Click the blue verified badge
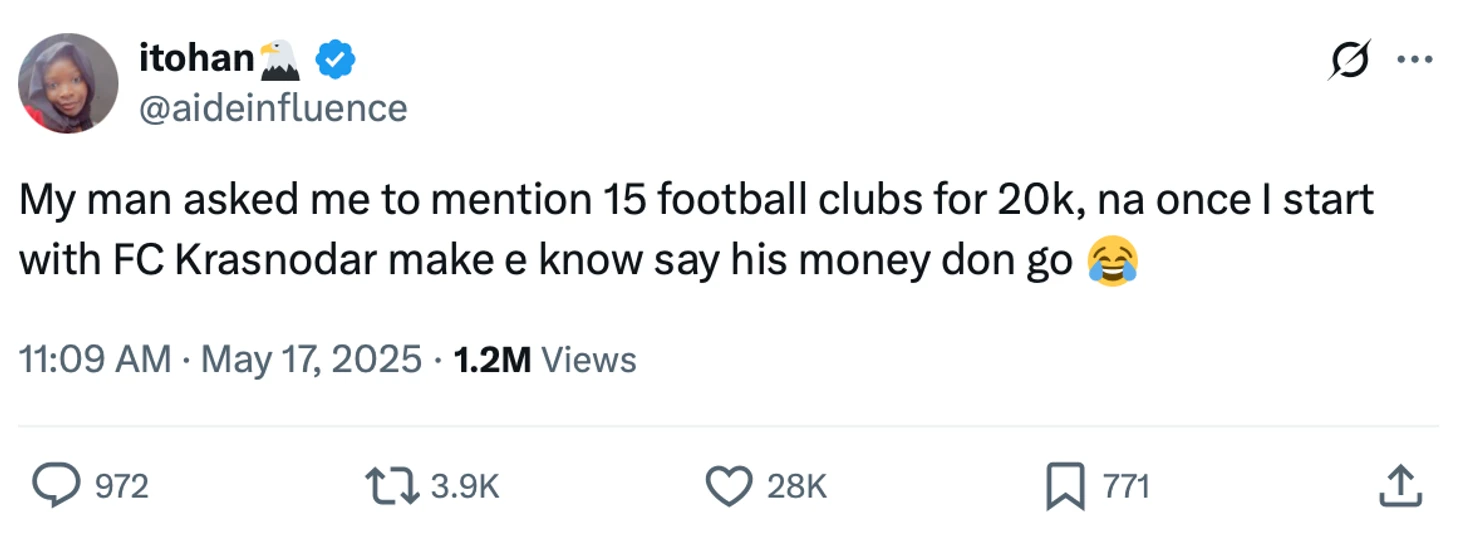Viewport: 1460px width, 540px height. pyautogui.click(x=335, y=61)
